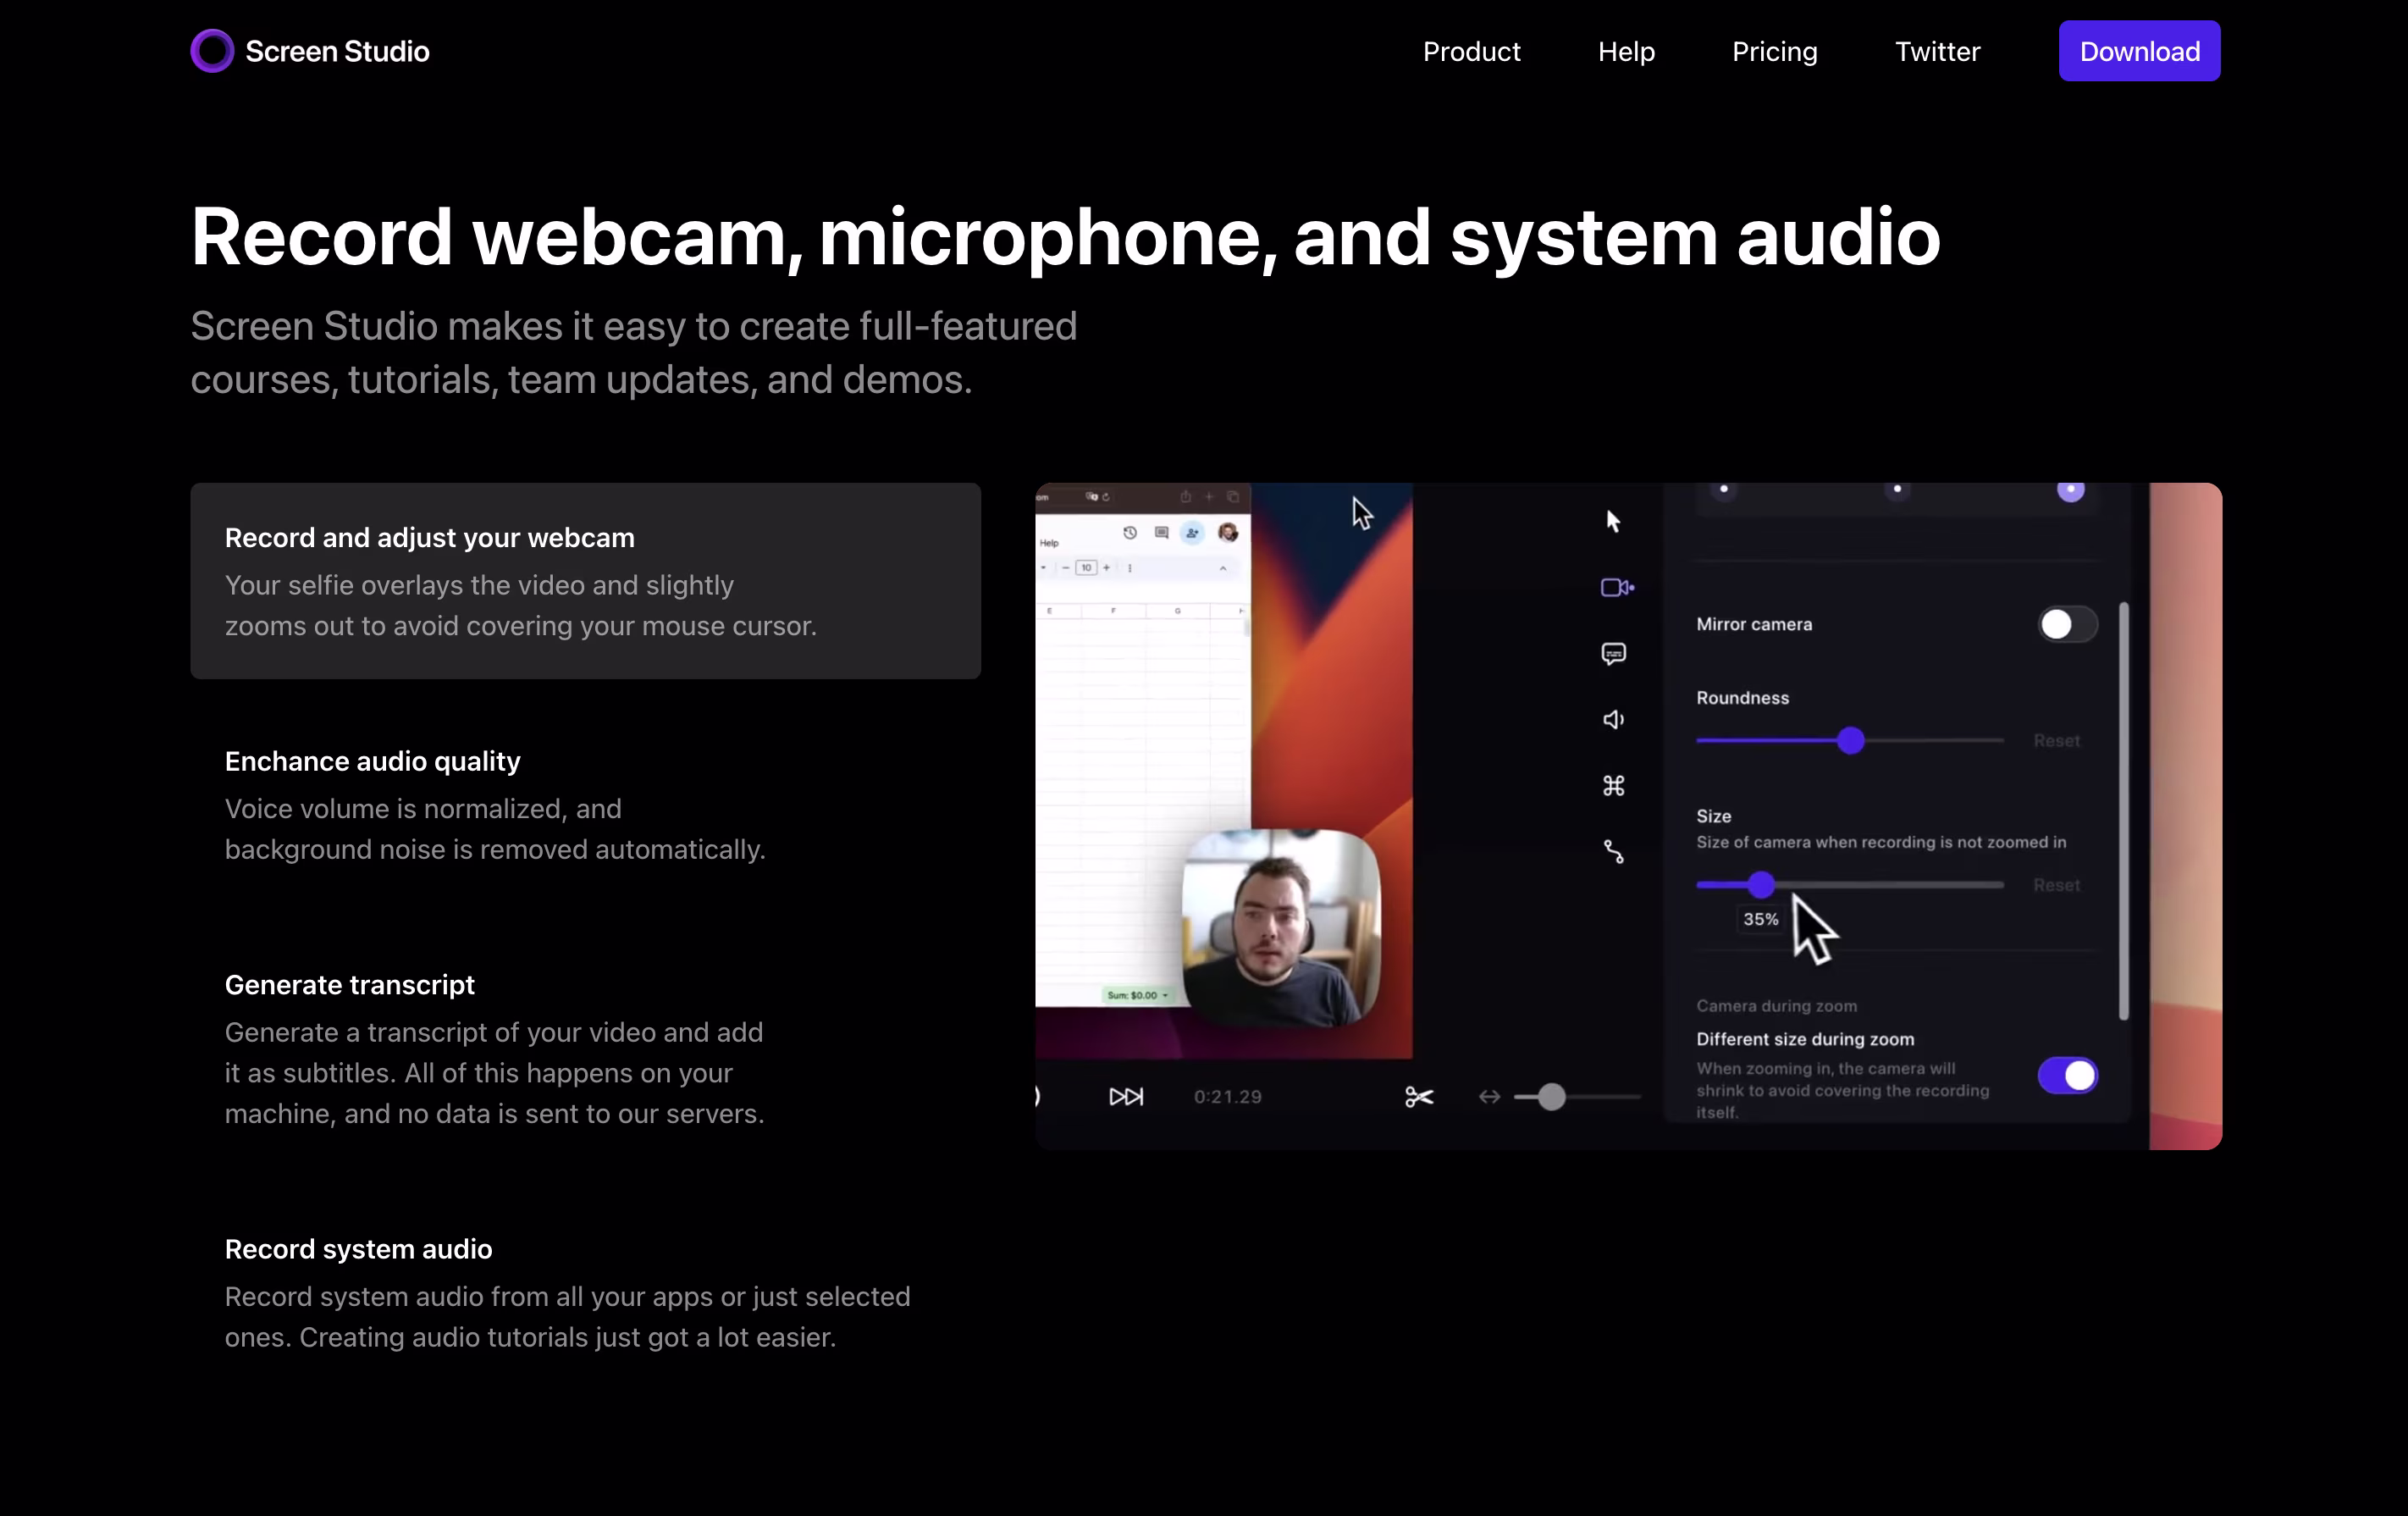Click the browser new tab plus icon
The image size is (2408, 1516).
coord(1209,496)
